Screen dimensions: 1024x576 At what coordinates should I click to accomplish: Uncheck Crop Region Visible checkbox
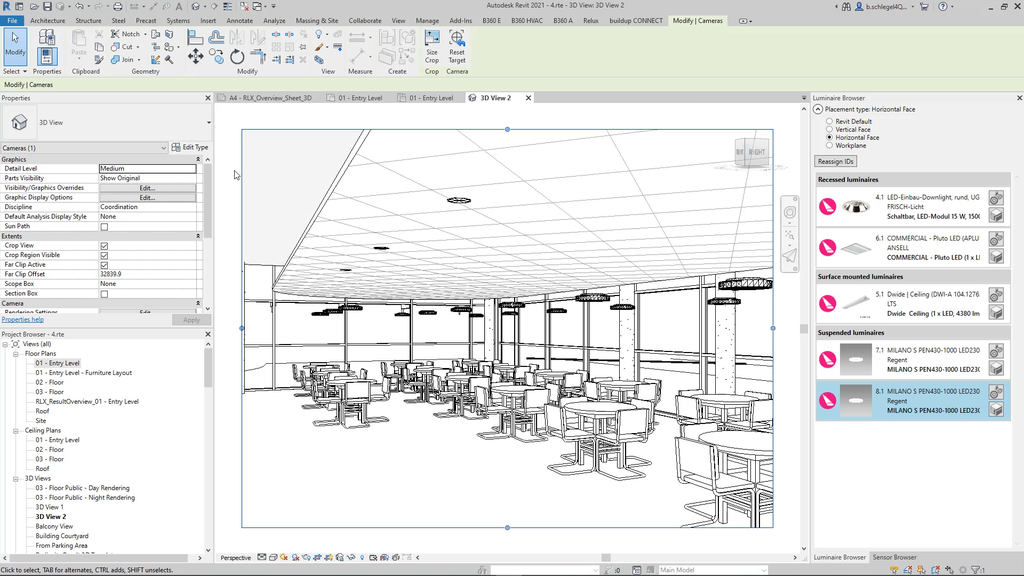click(x=104, y=255)
